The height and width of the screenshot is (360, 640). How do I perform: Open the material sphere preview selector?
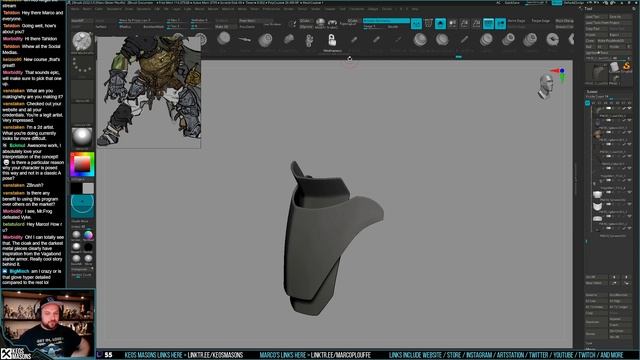(x=82, y=137)
